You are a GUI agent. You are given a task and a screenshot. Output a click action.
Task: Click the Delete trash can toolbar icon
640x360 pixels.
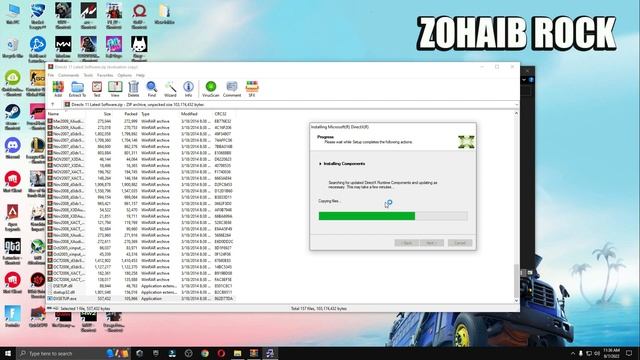tap(133, 89)
